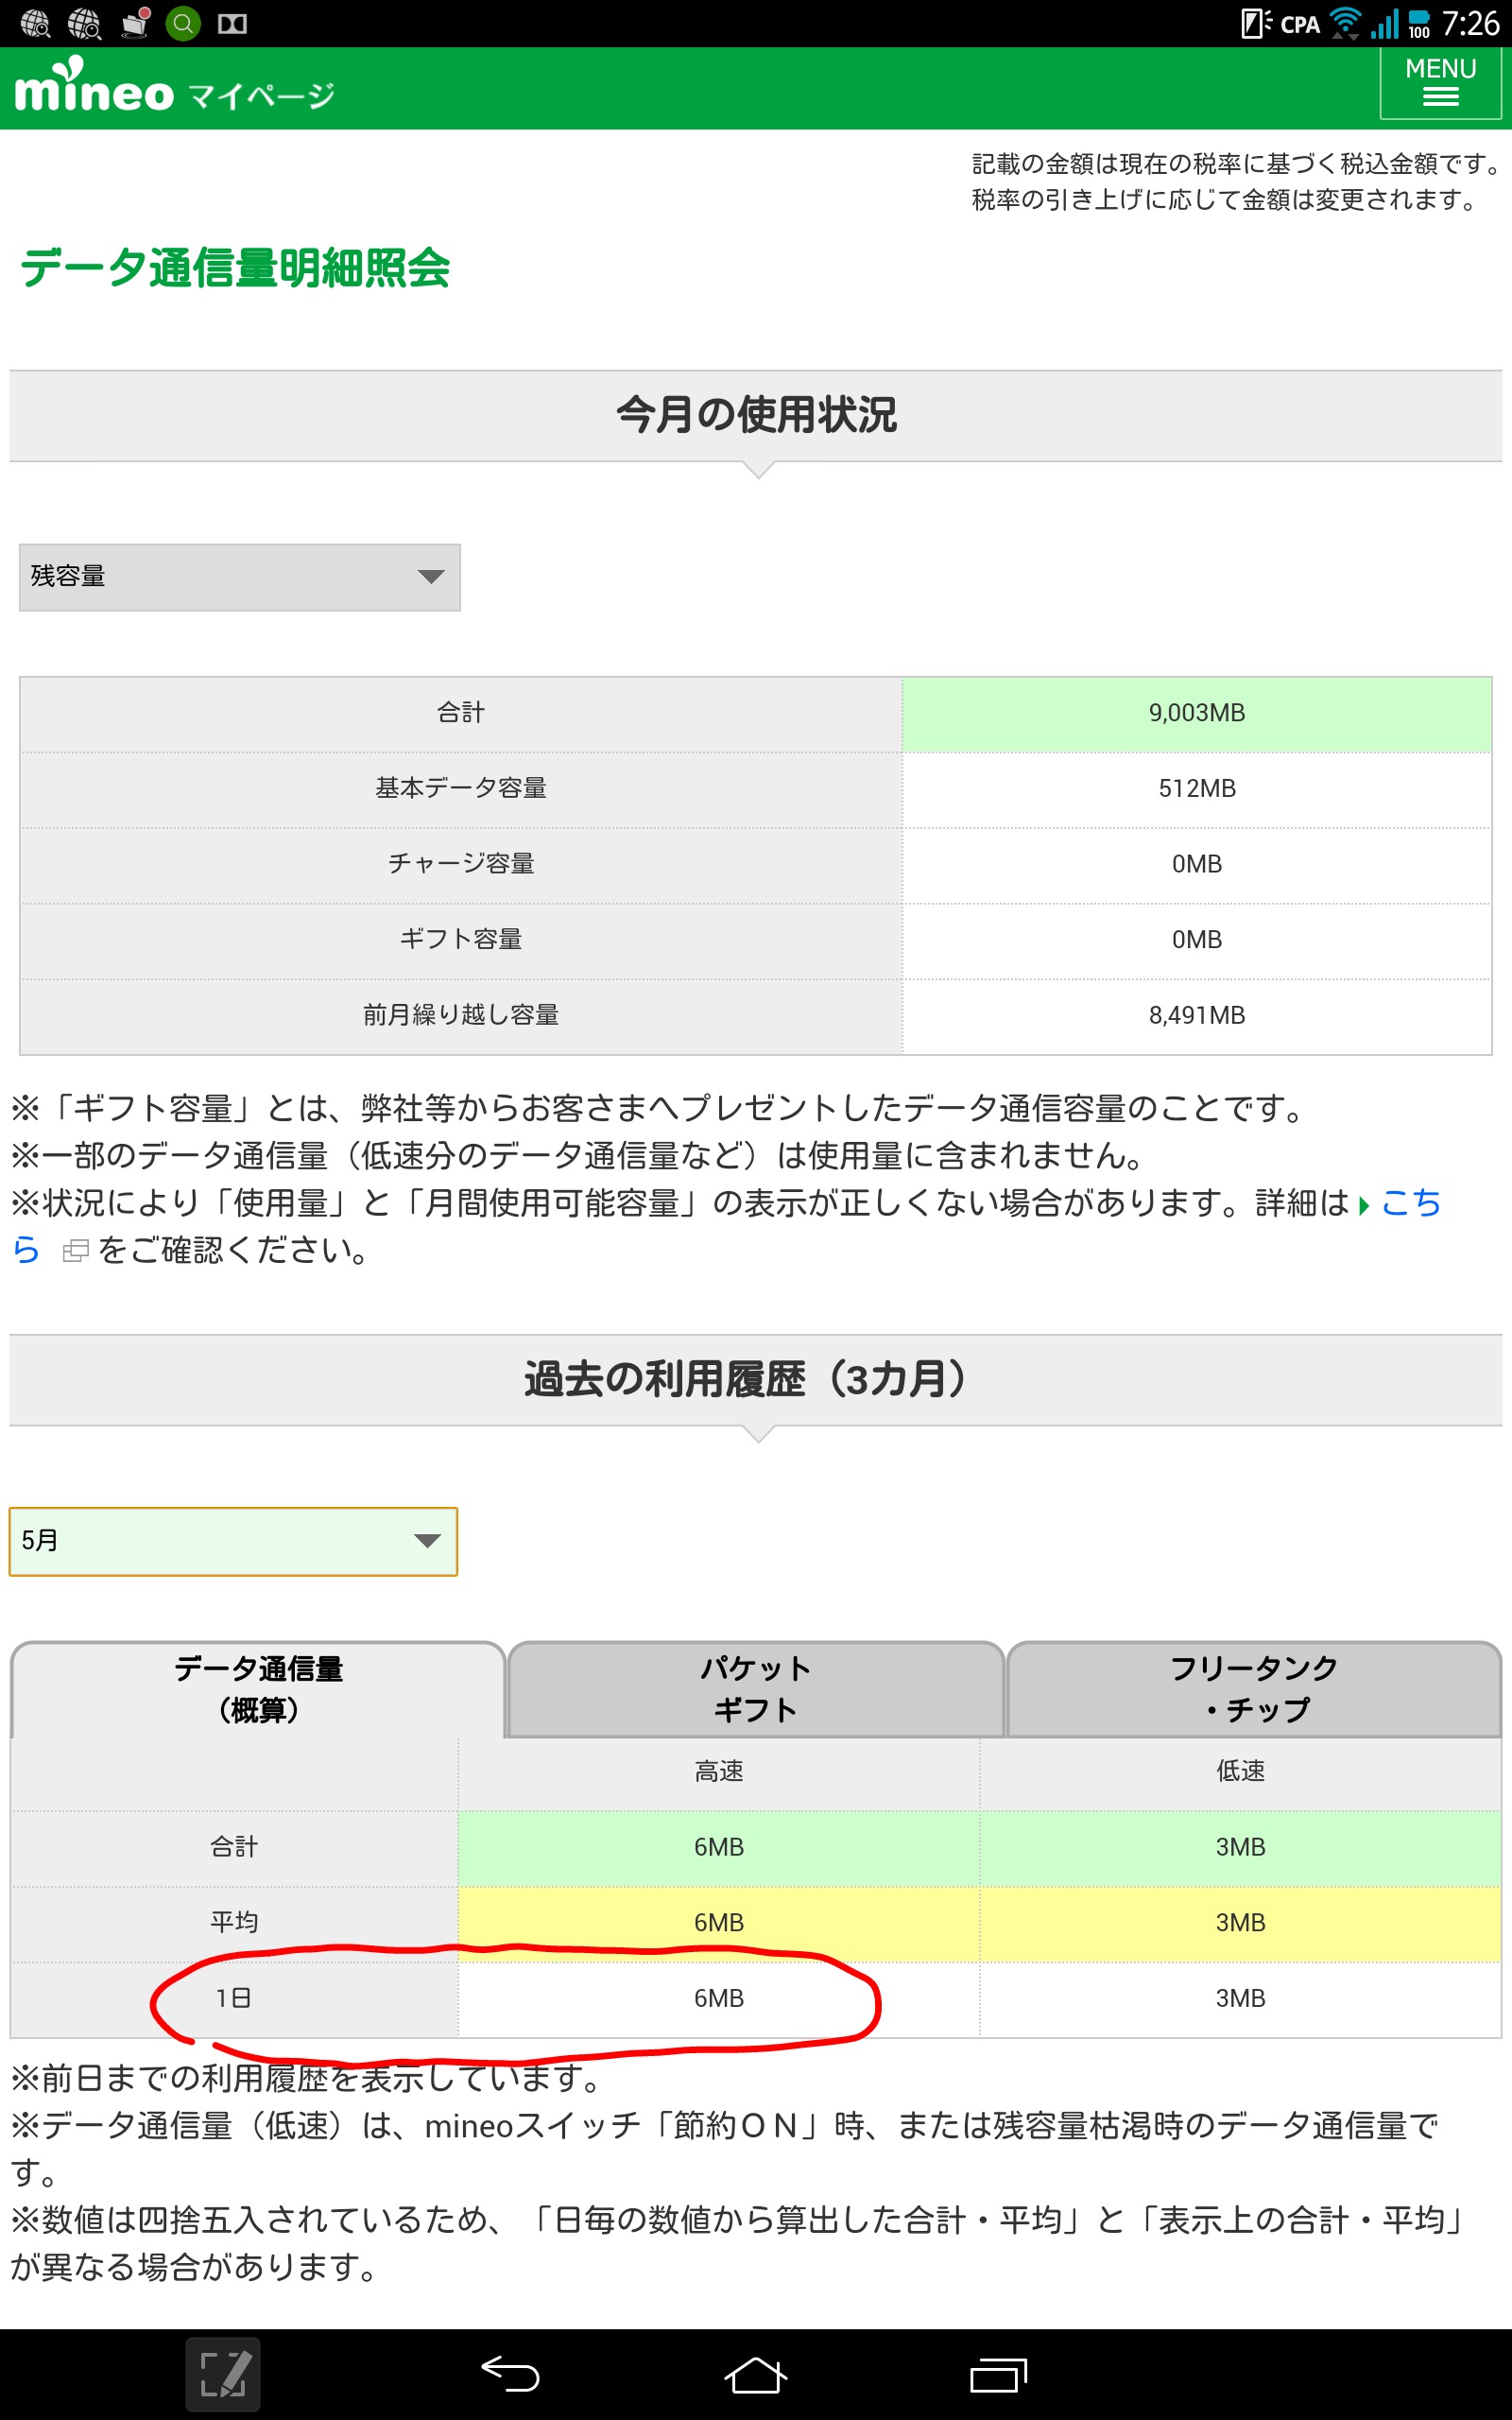
Task: Tap the 9,003MB total cell
Action: [1196, 713]
